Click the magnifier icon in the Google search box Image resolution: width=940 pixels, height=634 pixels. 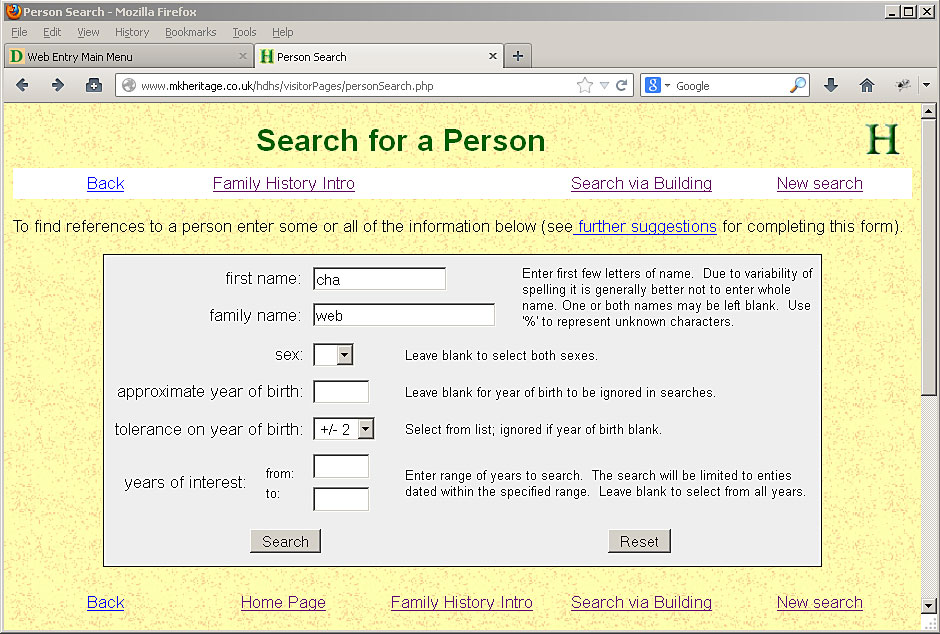coord(797,86)
